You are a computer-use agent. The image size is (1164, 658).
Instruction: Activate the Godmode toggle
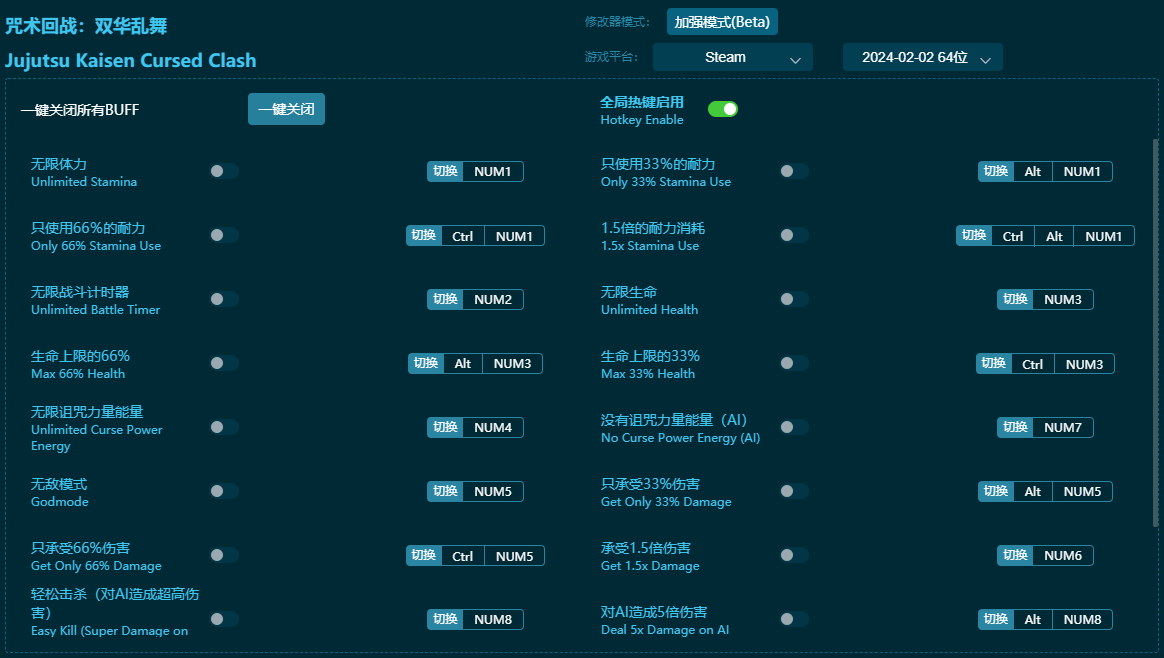point(223,490)
